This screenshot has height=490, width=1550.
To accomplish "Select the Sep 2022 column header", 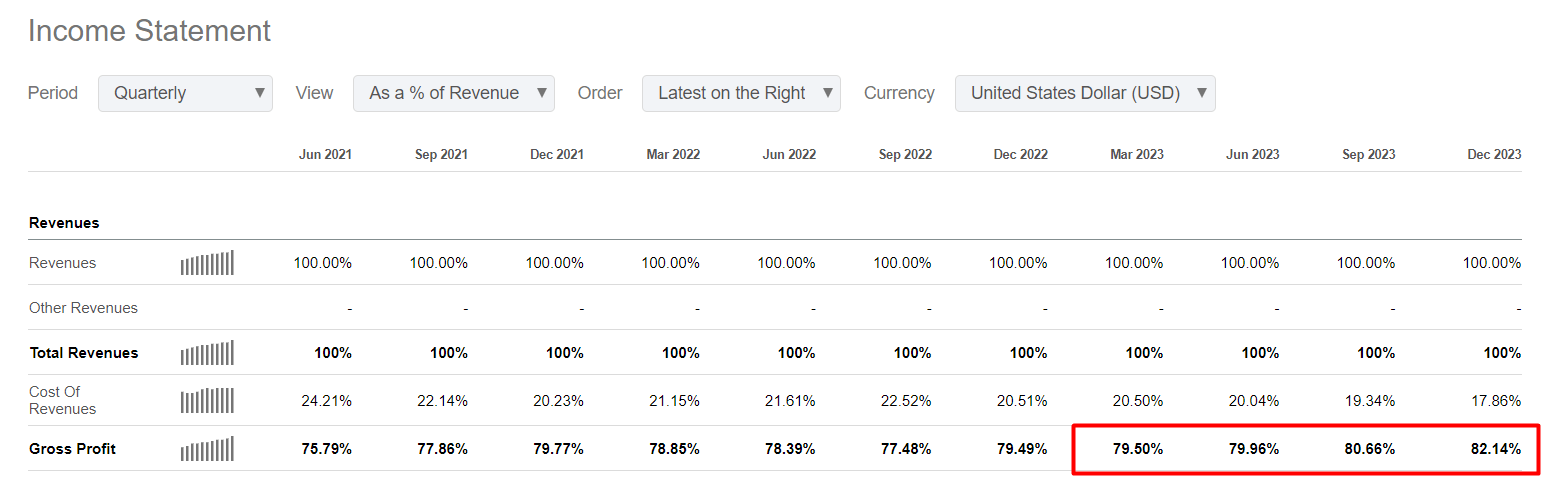I will [905, 155].
